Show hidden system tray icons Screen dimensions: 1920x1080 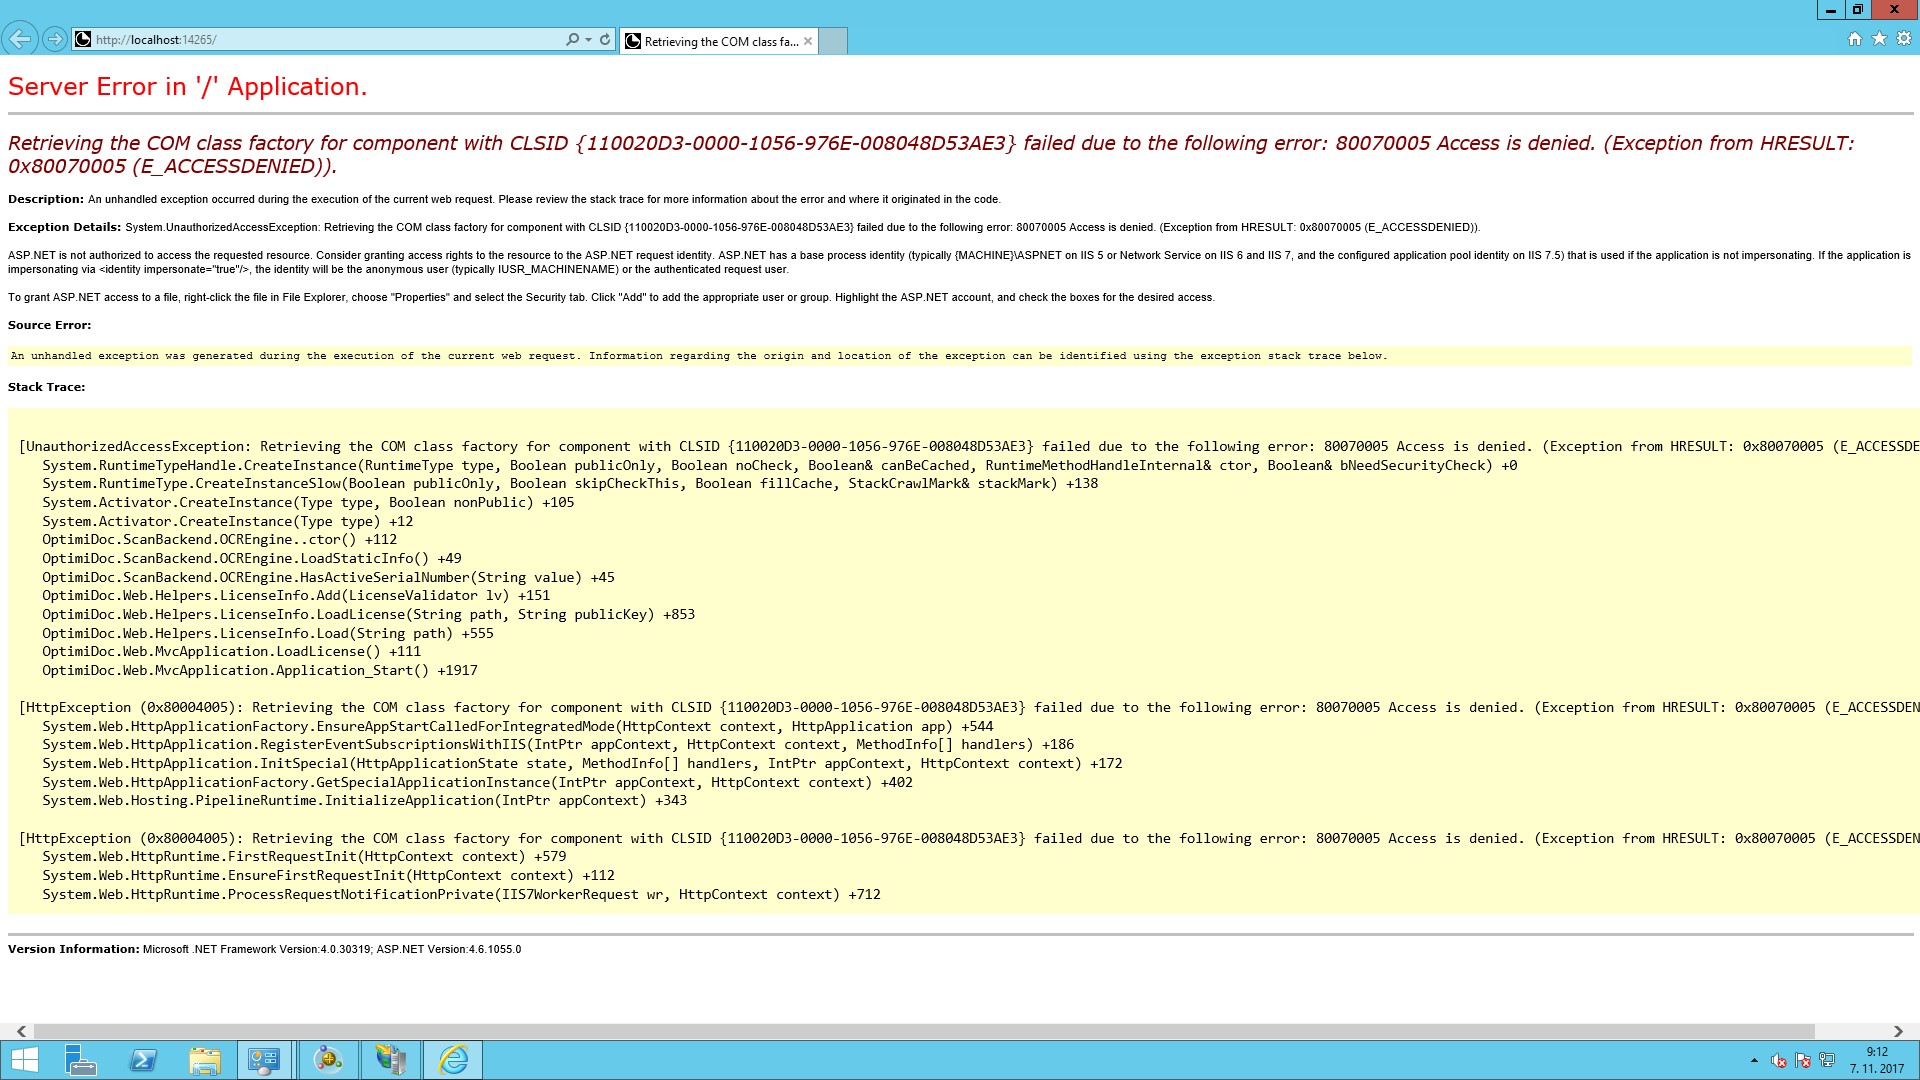[1754, 1060]
